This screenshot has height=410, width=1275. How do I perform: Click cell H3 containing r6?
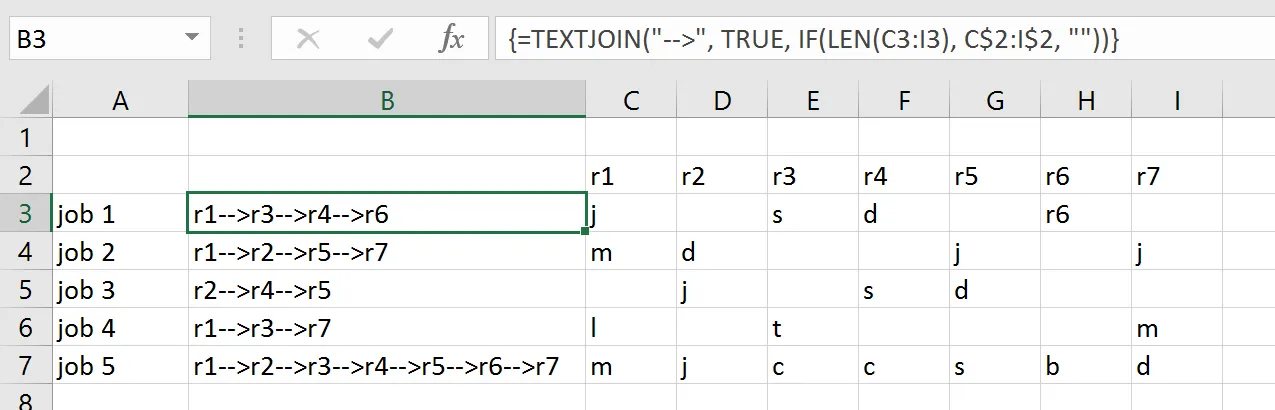tap(1086, 214)
